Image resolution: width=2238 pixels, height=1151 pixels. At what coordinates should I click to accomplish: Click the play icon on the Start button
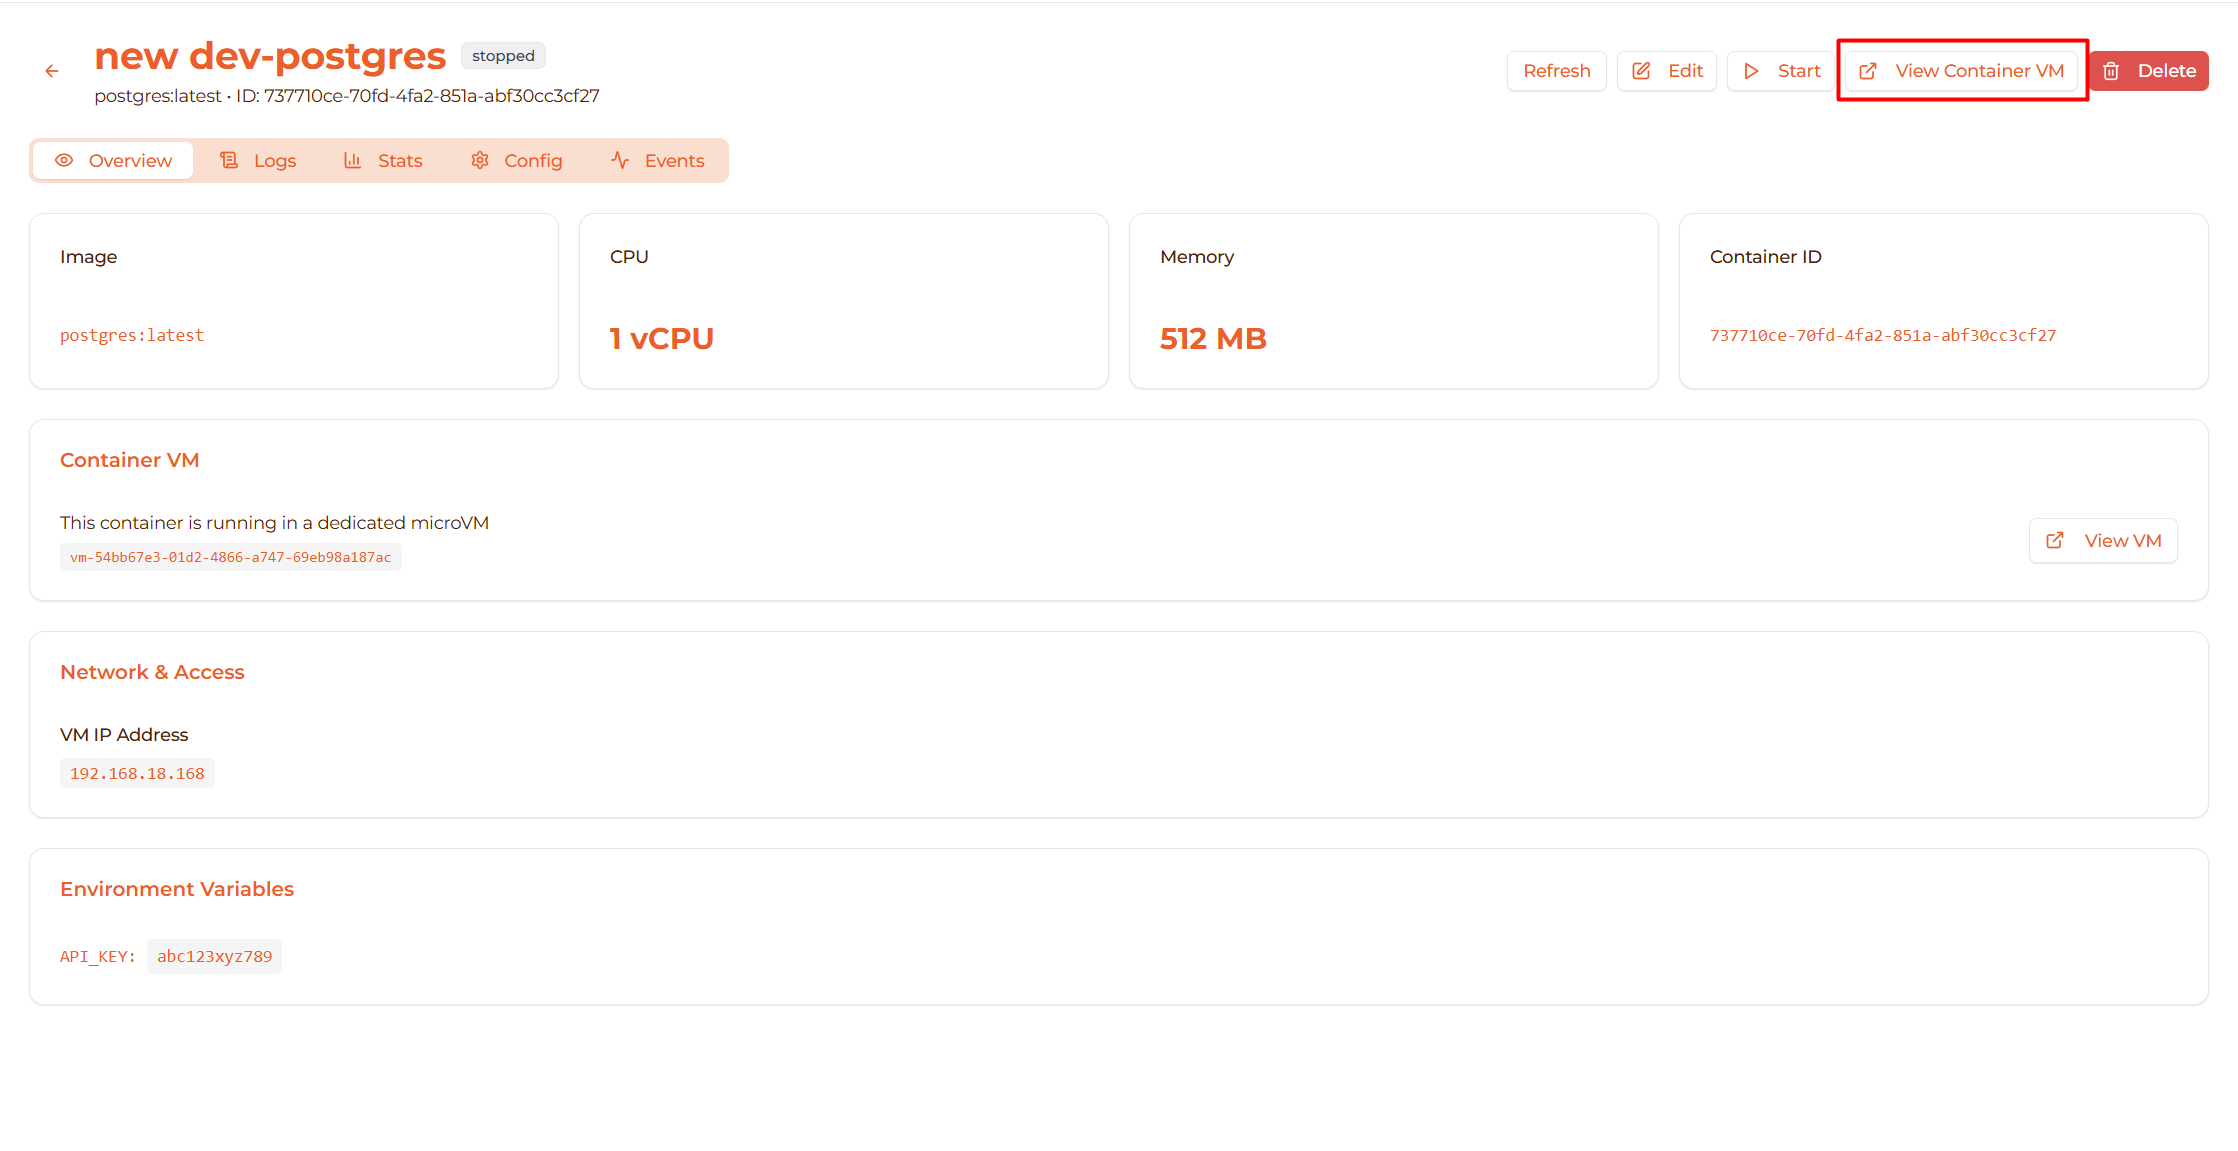1751,70
